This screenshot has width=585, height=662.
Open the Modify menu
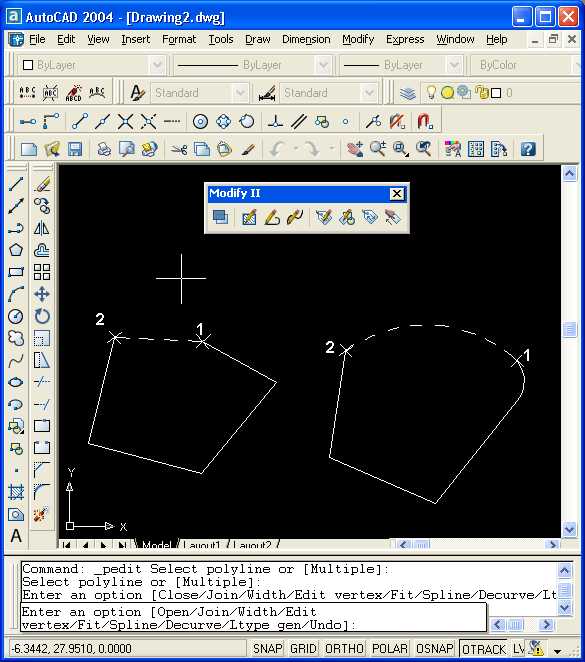[x=358, y=39]
